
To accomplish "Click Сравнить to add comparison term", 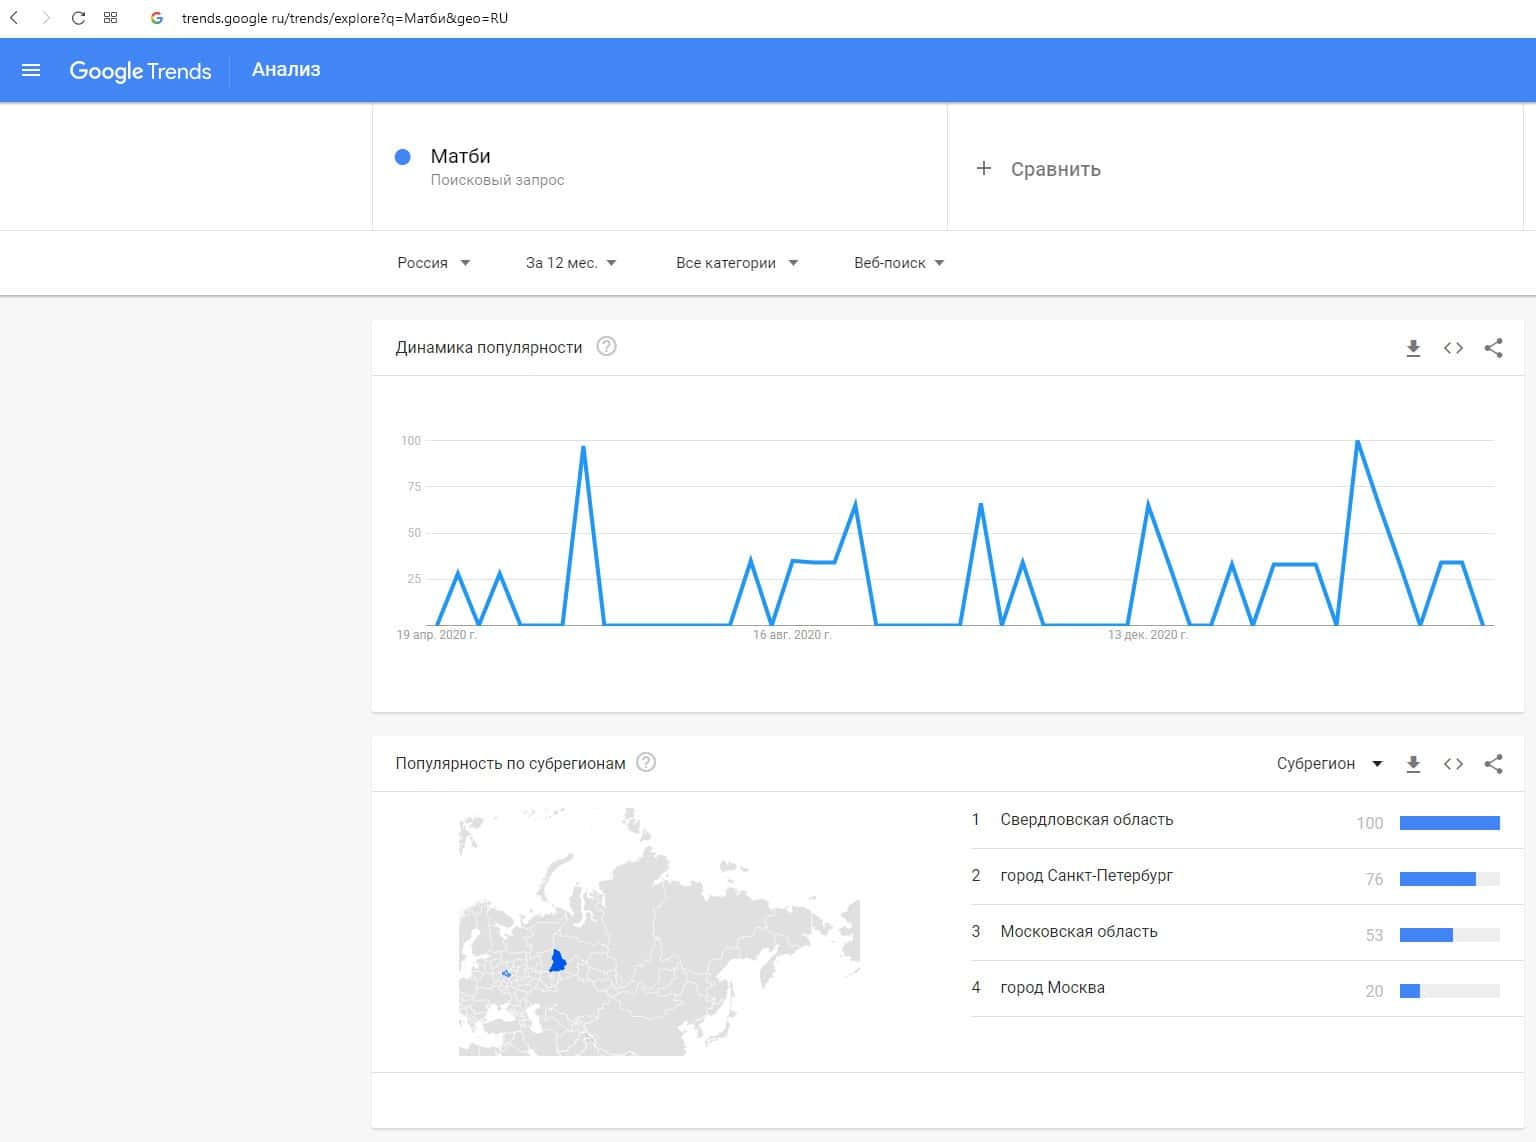I will coord(1039,169).
